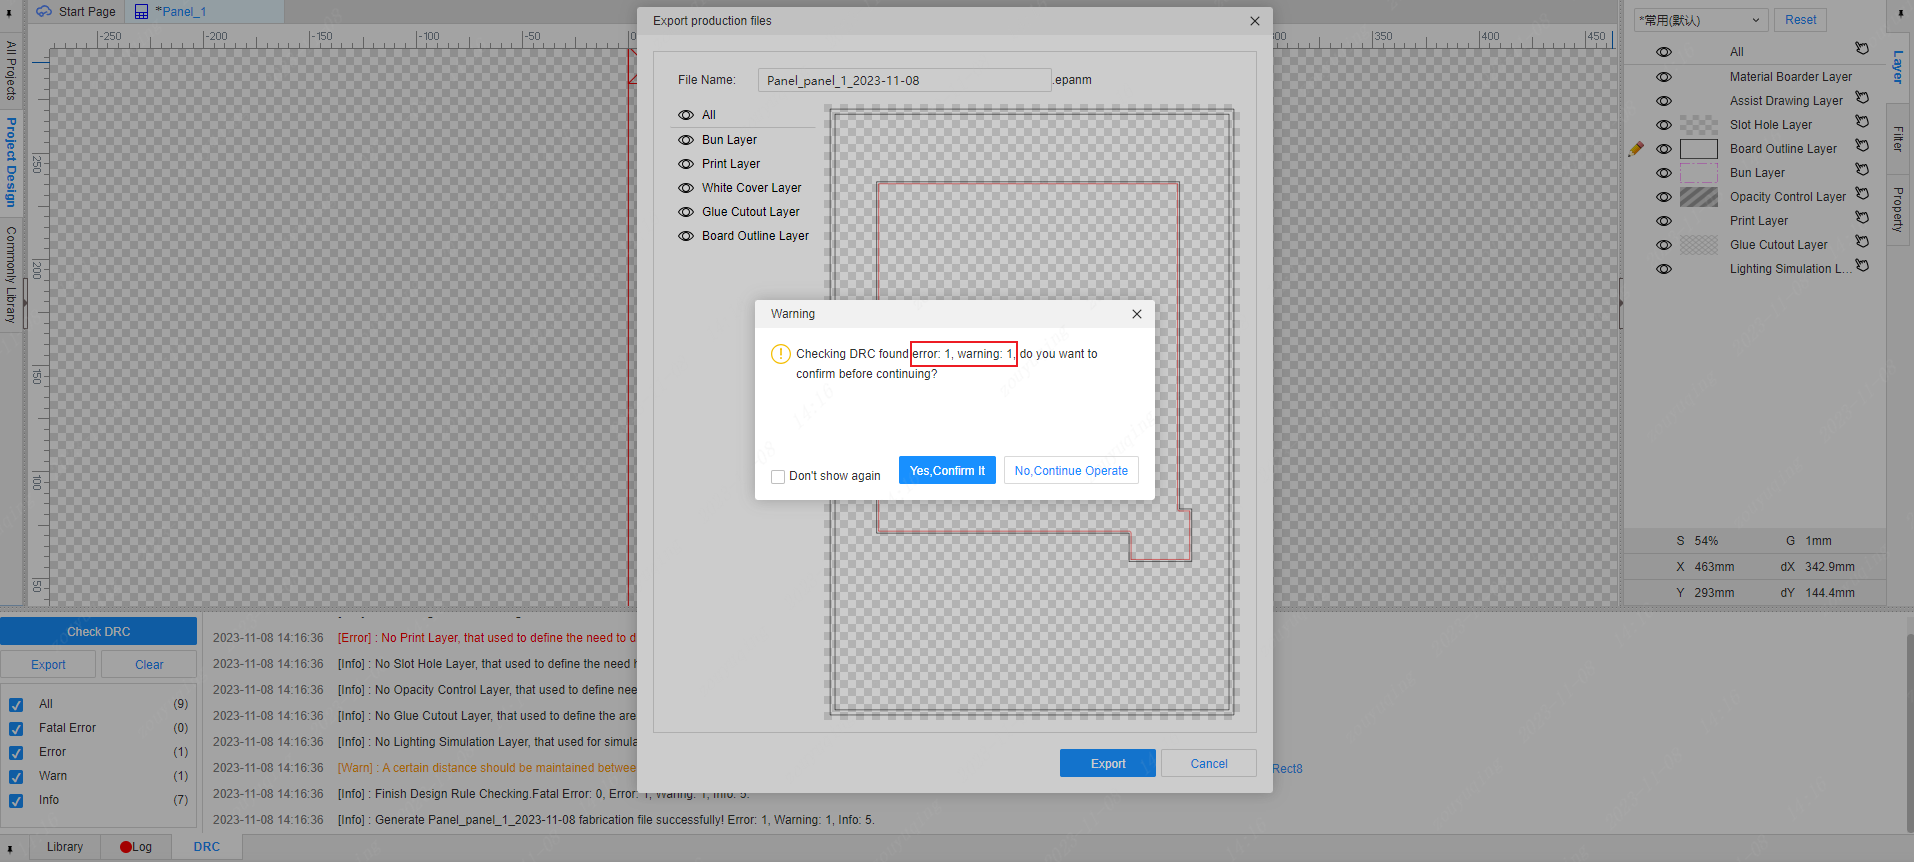Image resolution: width=1914 pixels, height=862 pixels.
Task: Close the Warning dialog with its X
Action: (x=1137, y=314)
